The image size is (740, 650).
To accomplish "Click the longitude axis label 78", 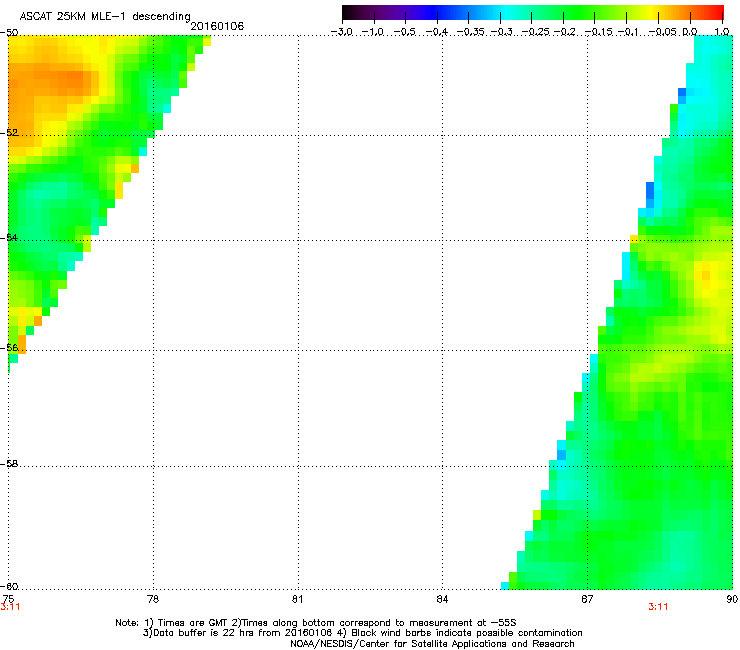I will point(153,599).
